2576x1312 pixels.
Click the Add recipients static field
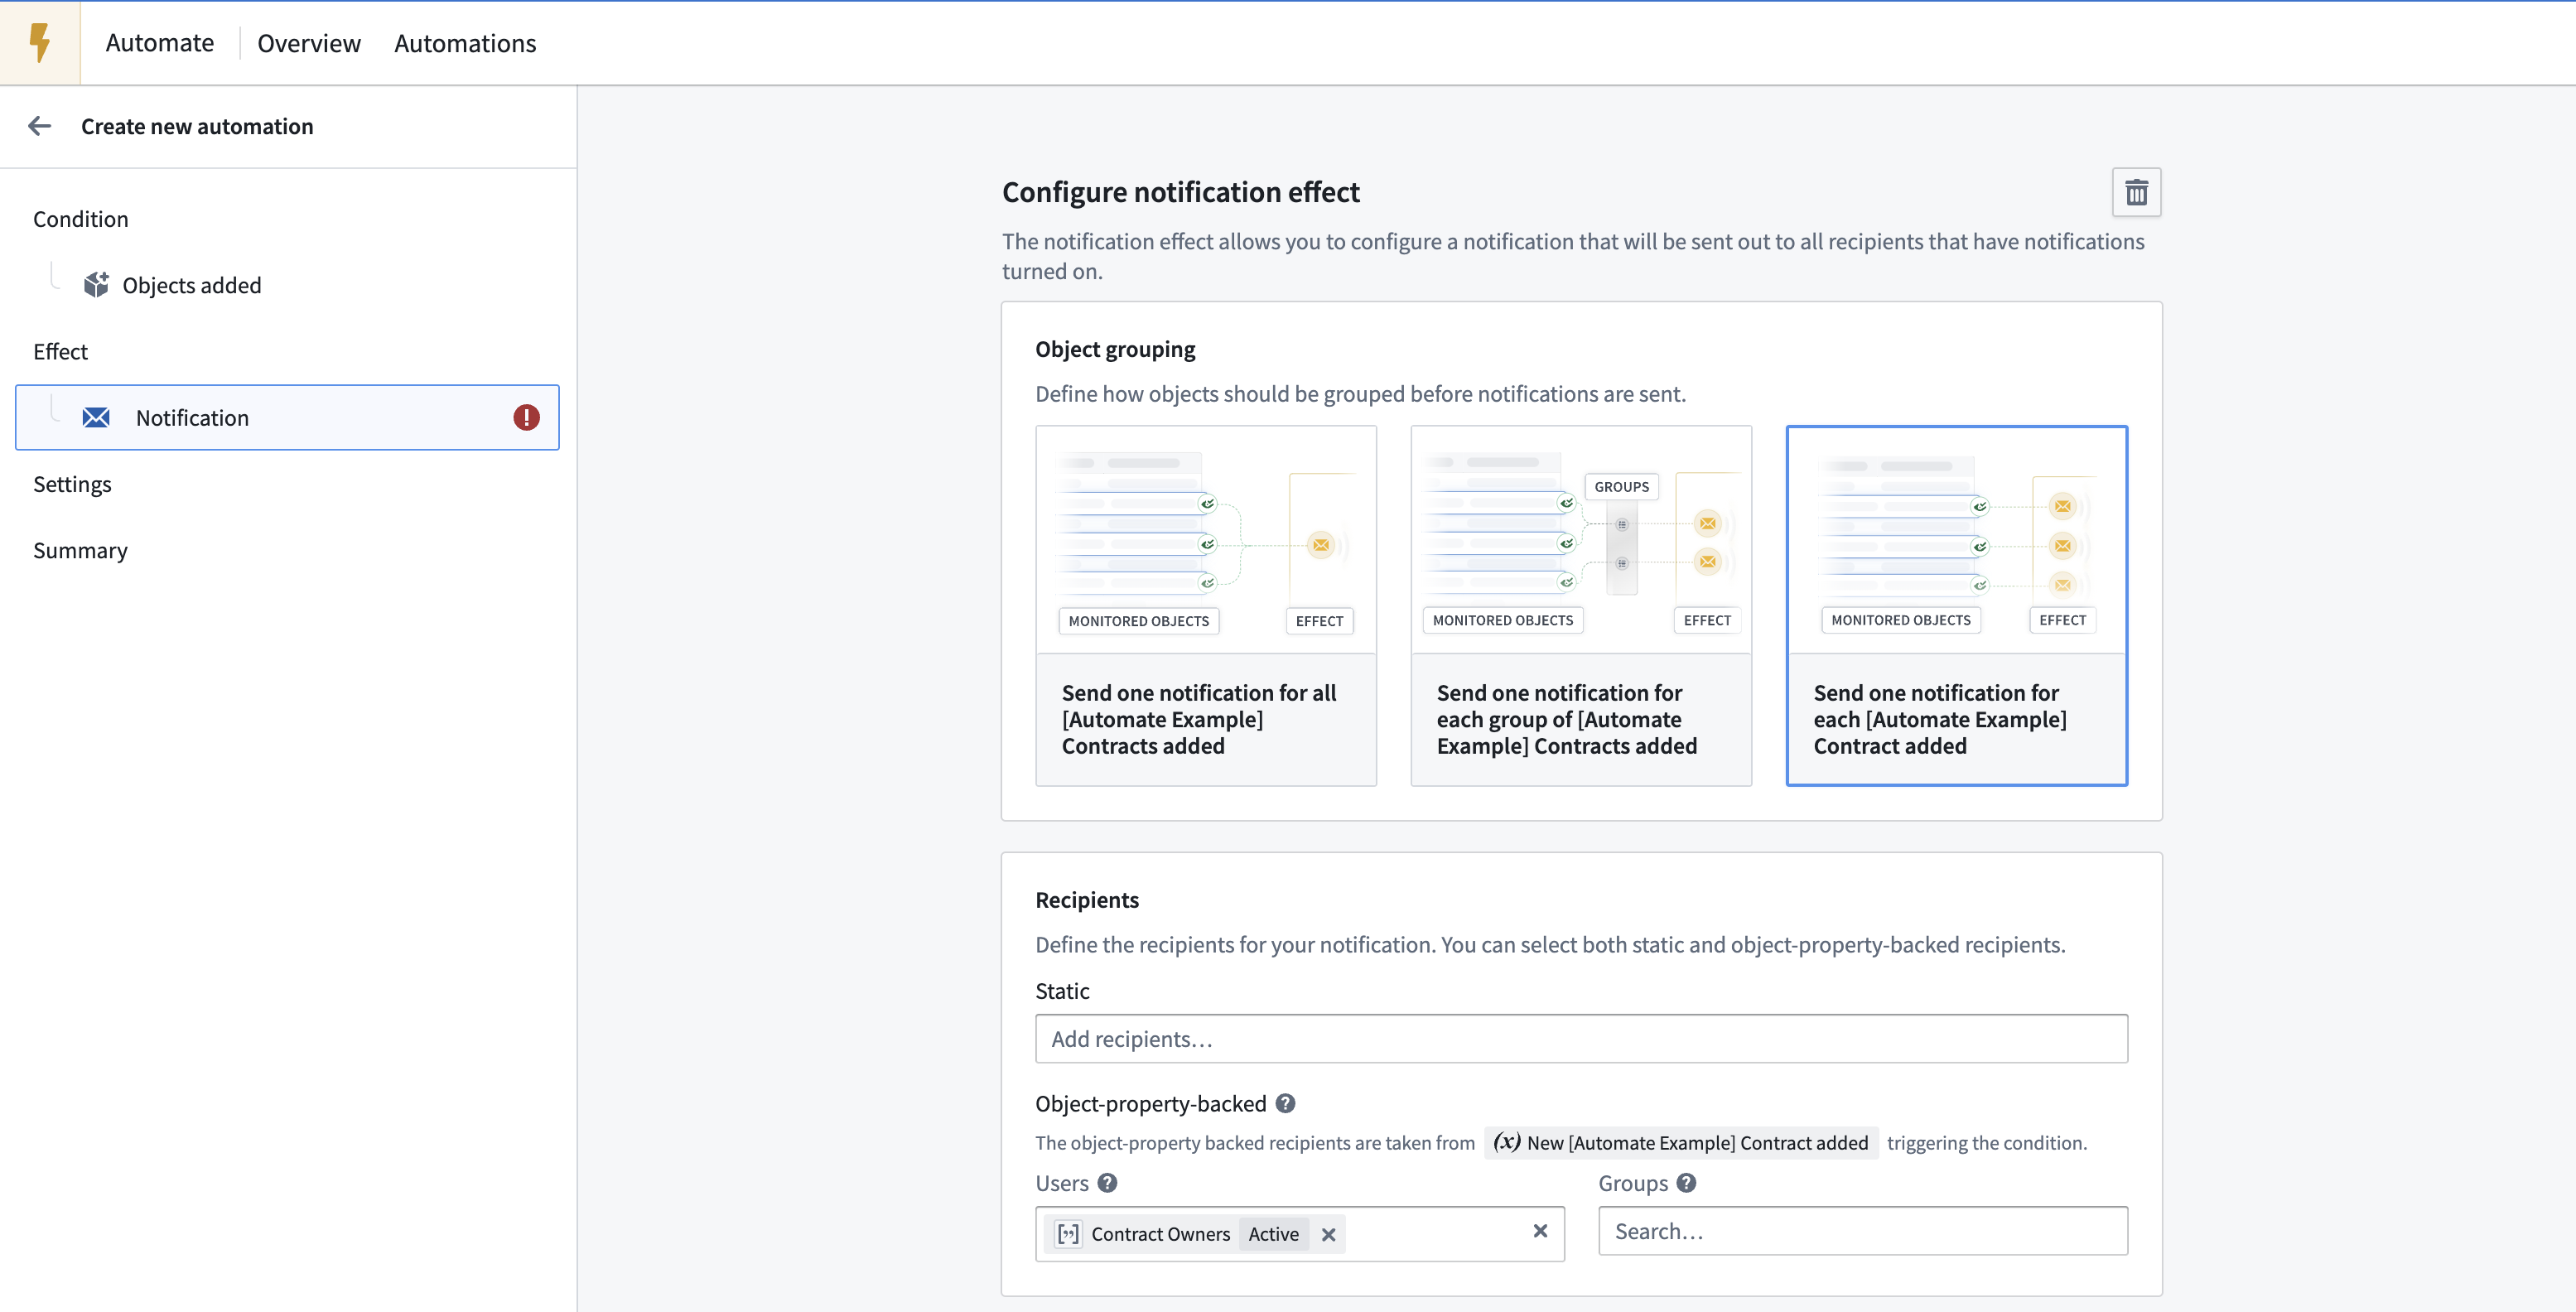(x=1581, y=1038)
